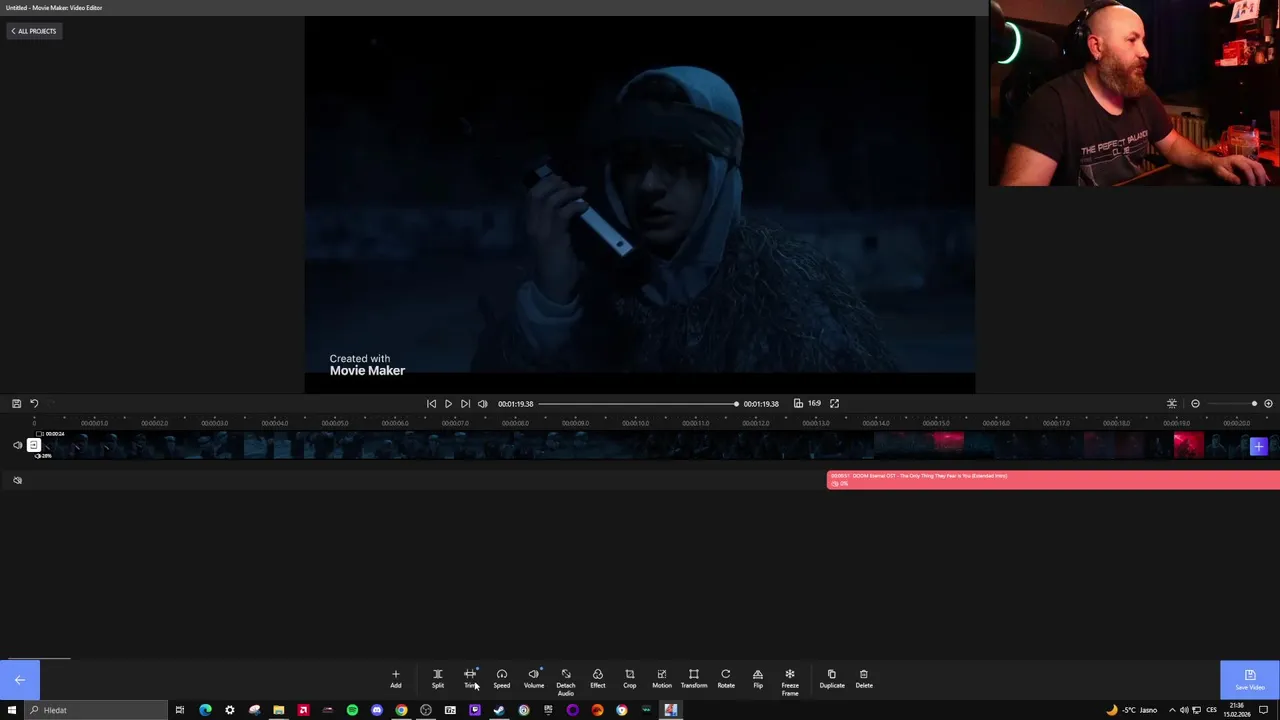This screenshot has width=1280, height=720.
Task: Open Spotify from the taskbar
Action: tap(352, 710)
